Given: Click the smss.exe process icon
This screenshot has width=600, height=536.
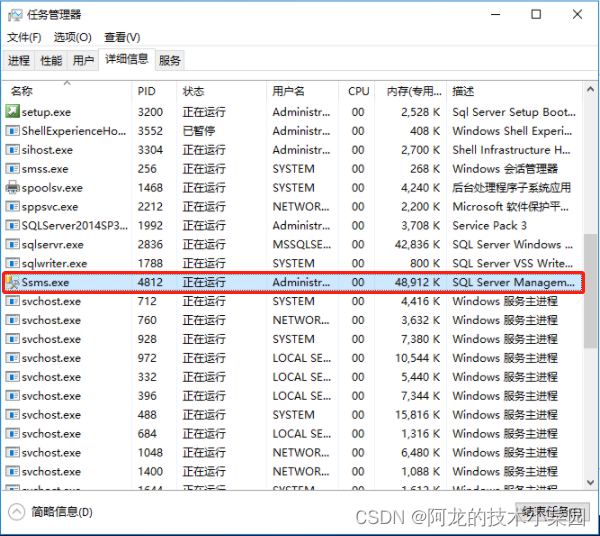Looking at the screenshot, I should point(12,169).
